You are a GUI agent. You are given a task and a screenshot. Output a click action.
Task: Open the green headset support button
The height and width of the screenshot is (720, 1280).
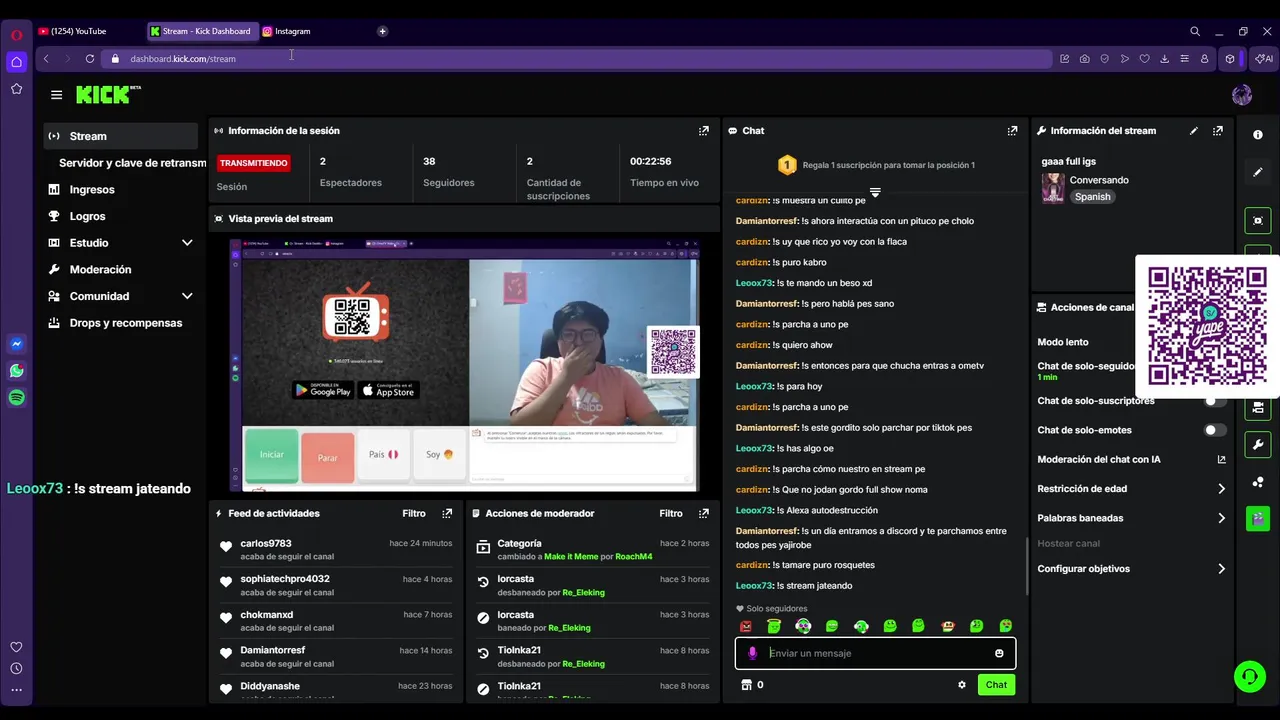(1249, 677)
